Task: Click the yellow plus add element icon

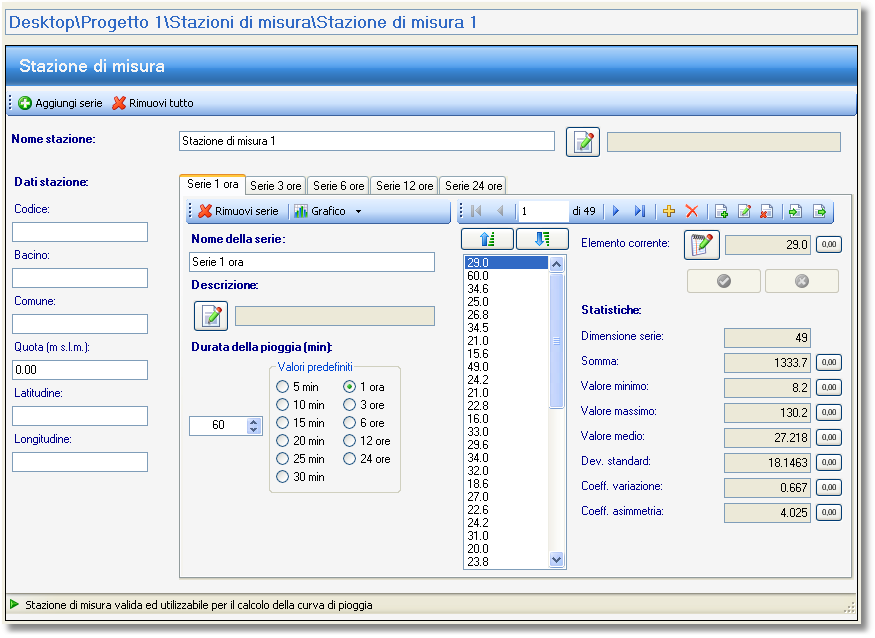Action: [x=669, y=211]
